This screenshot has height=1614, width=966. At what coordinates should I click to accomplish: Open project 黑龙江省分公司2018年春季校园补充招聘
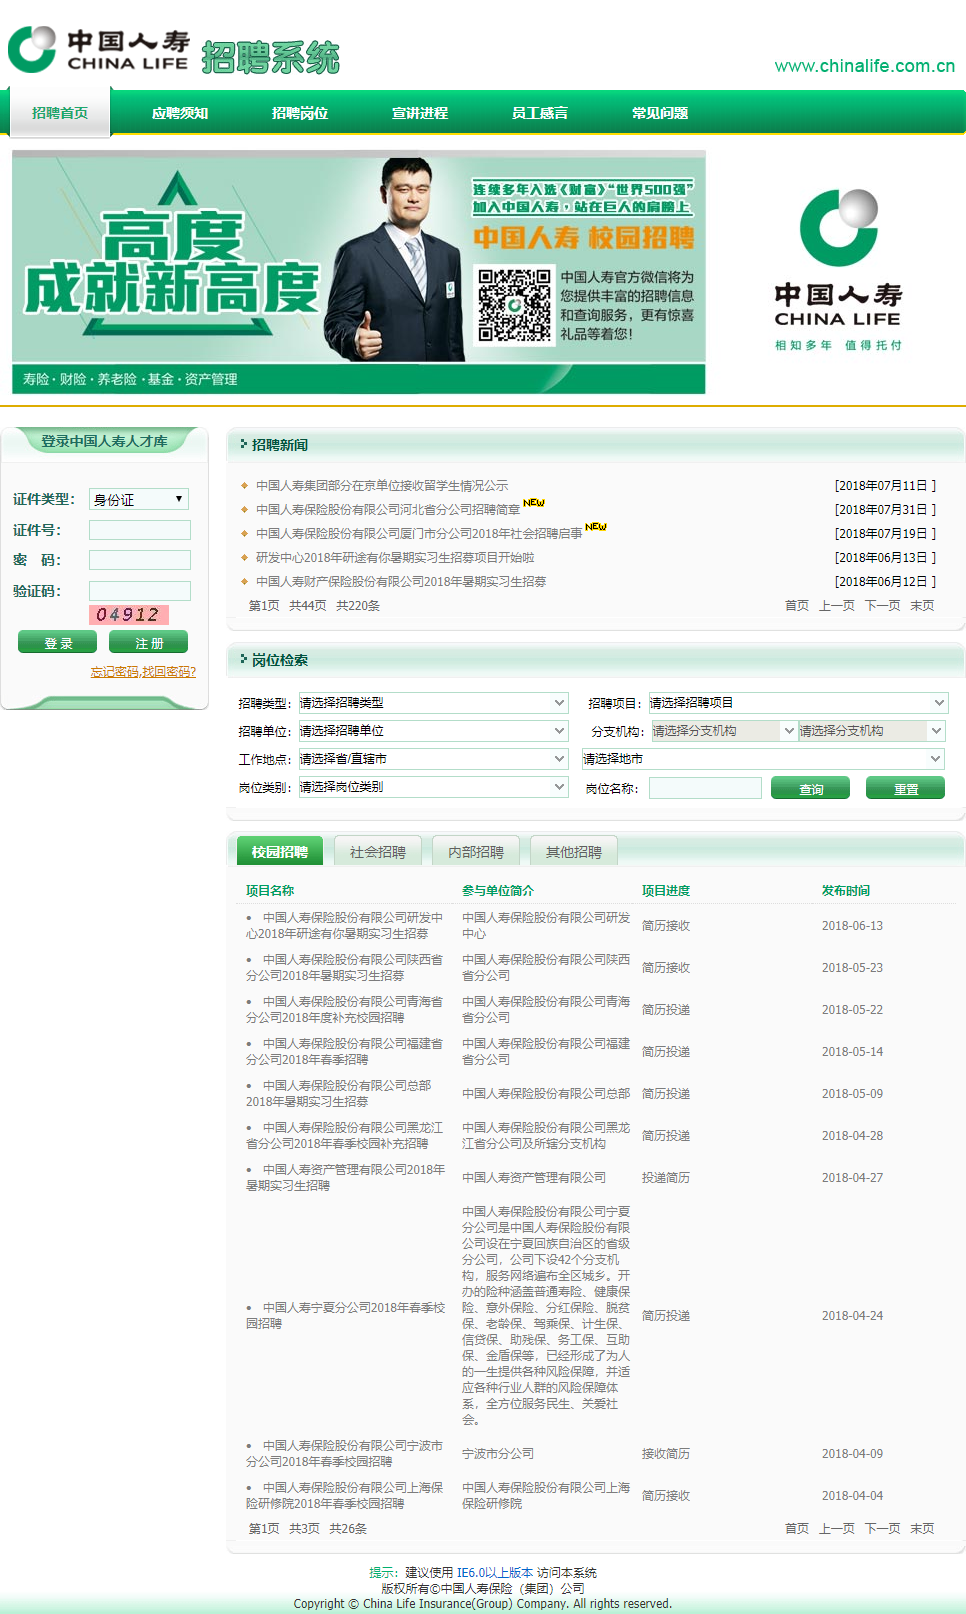[x=345, y=1135]
